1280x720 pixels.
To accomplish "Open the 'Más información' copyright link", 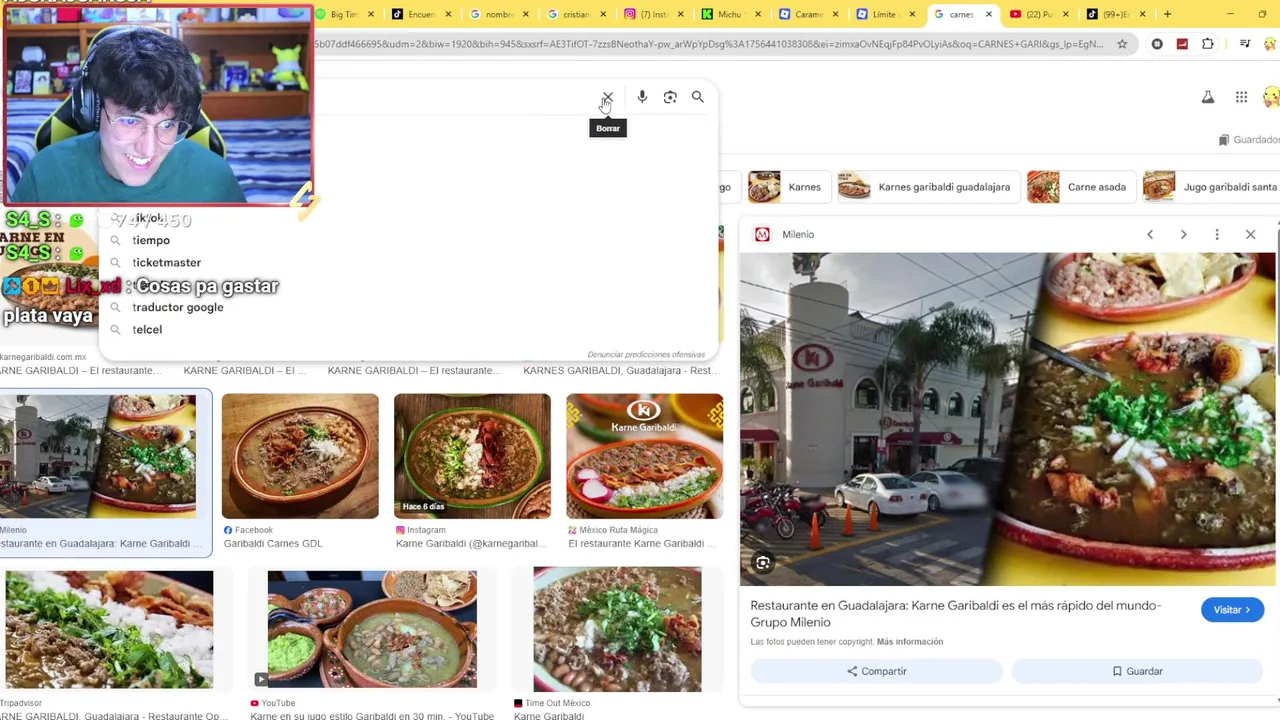I will point(910,642).
